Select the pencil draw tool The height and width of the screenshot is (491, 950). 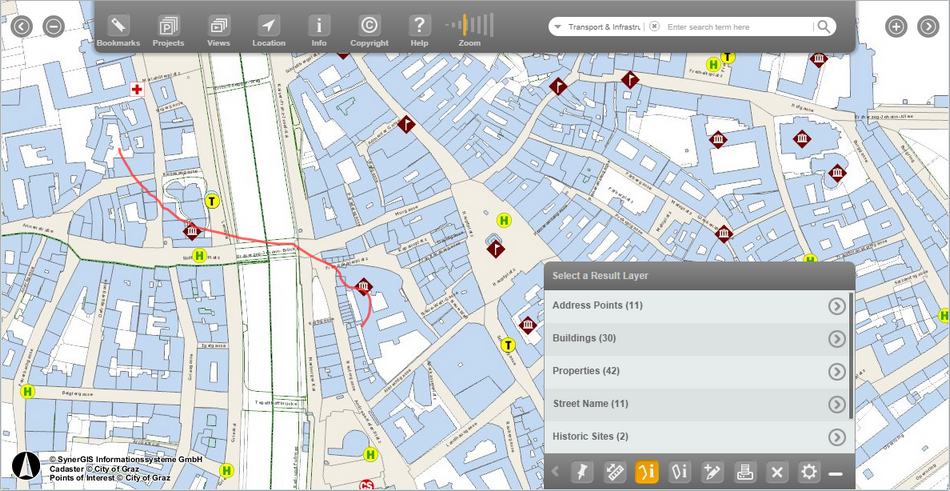click(712, 472)
